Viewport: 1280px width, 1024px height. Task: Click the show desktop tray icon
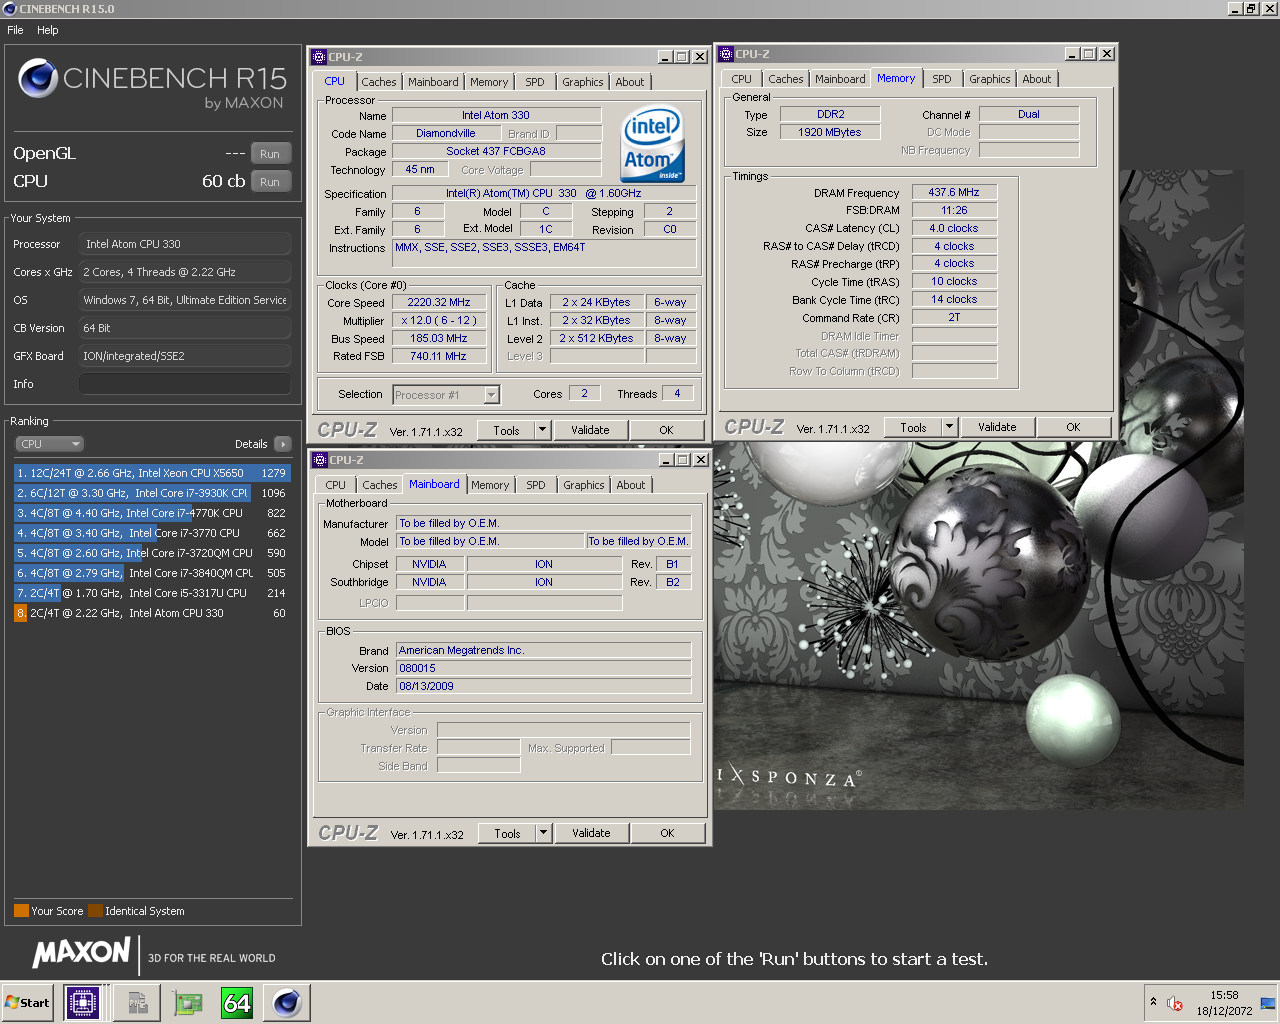1268,1003
